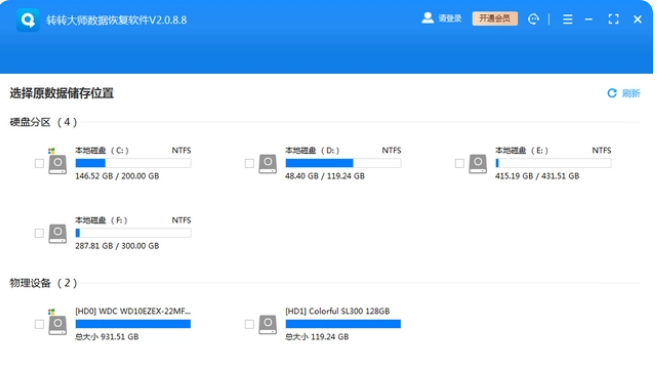Click the C: drive usage bar
This screenshot has height=388, width=657.
pyautogui.click(x=133, y=163)
